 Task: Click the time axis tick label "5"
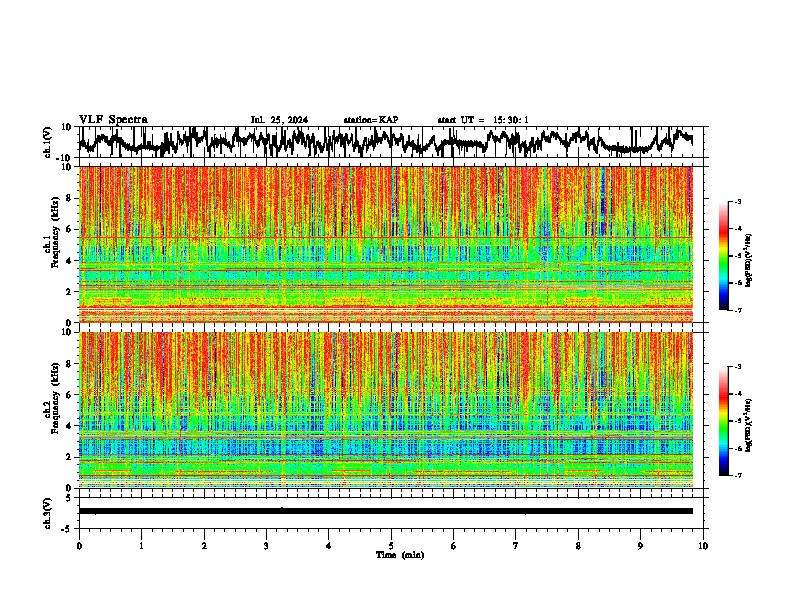tap(391, 546)
